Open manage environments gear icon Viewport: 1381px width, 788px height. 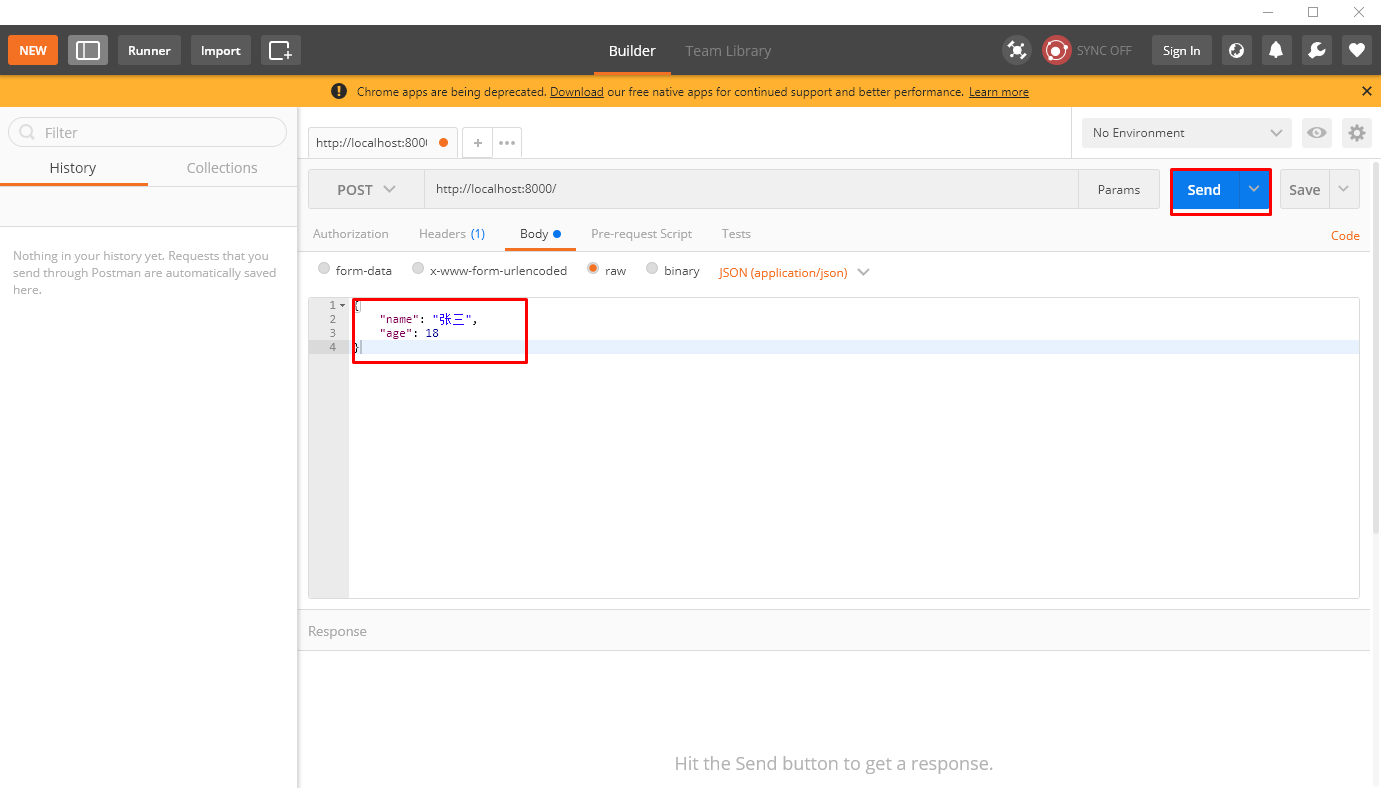point(1356,133)
